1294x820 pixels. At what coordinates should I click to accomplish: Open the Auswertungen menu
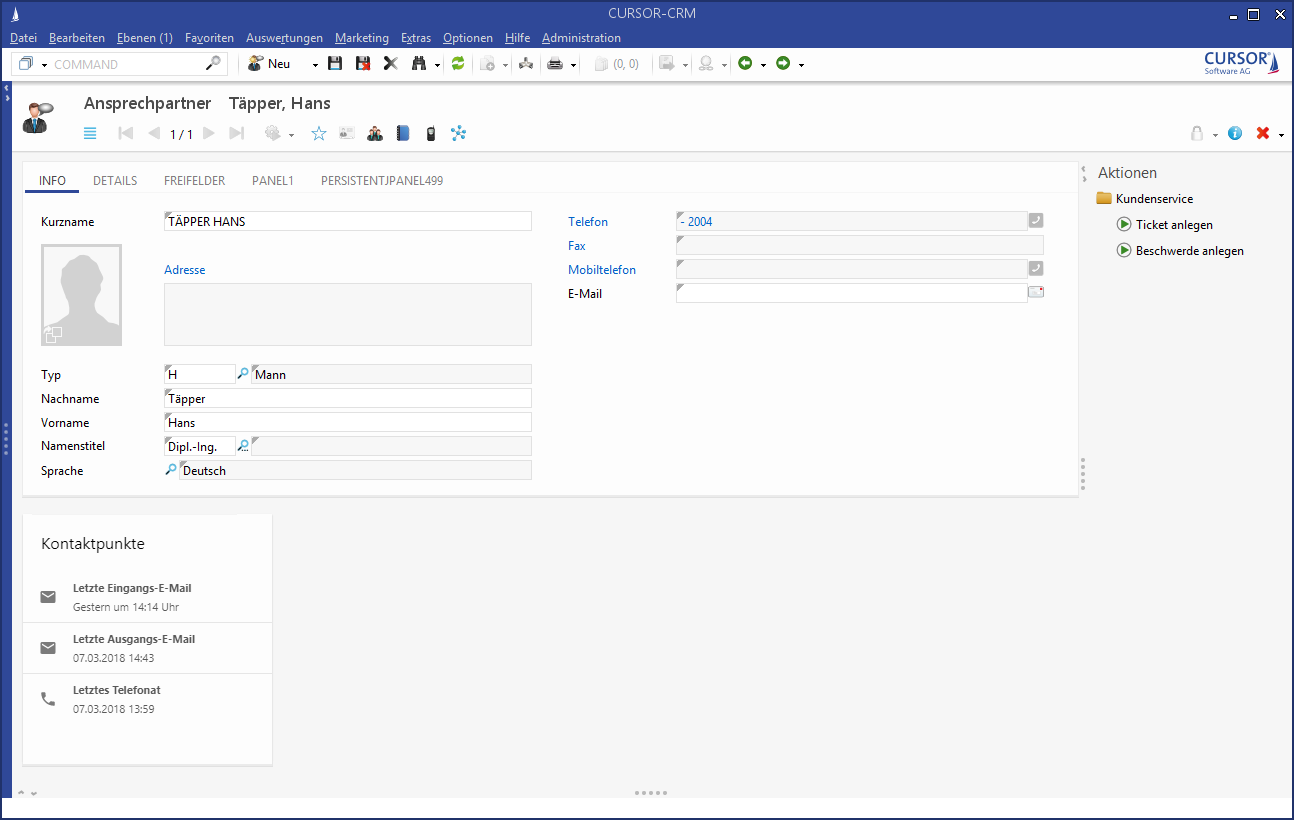tap(284, 38)
